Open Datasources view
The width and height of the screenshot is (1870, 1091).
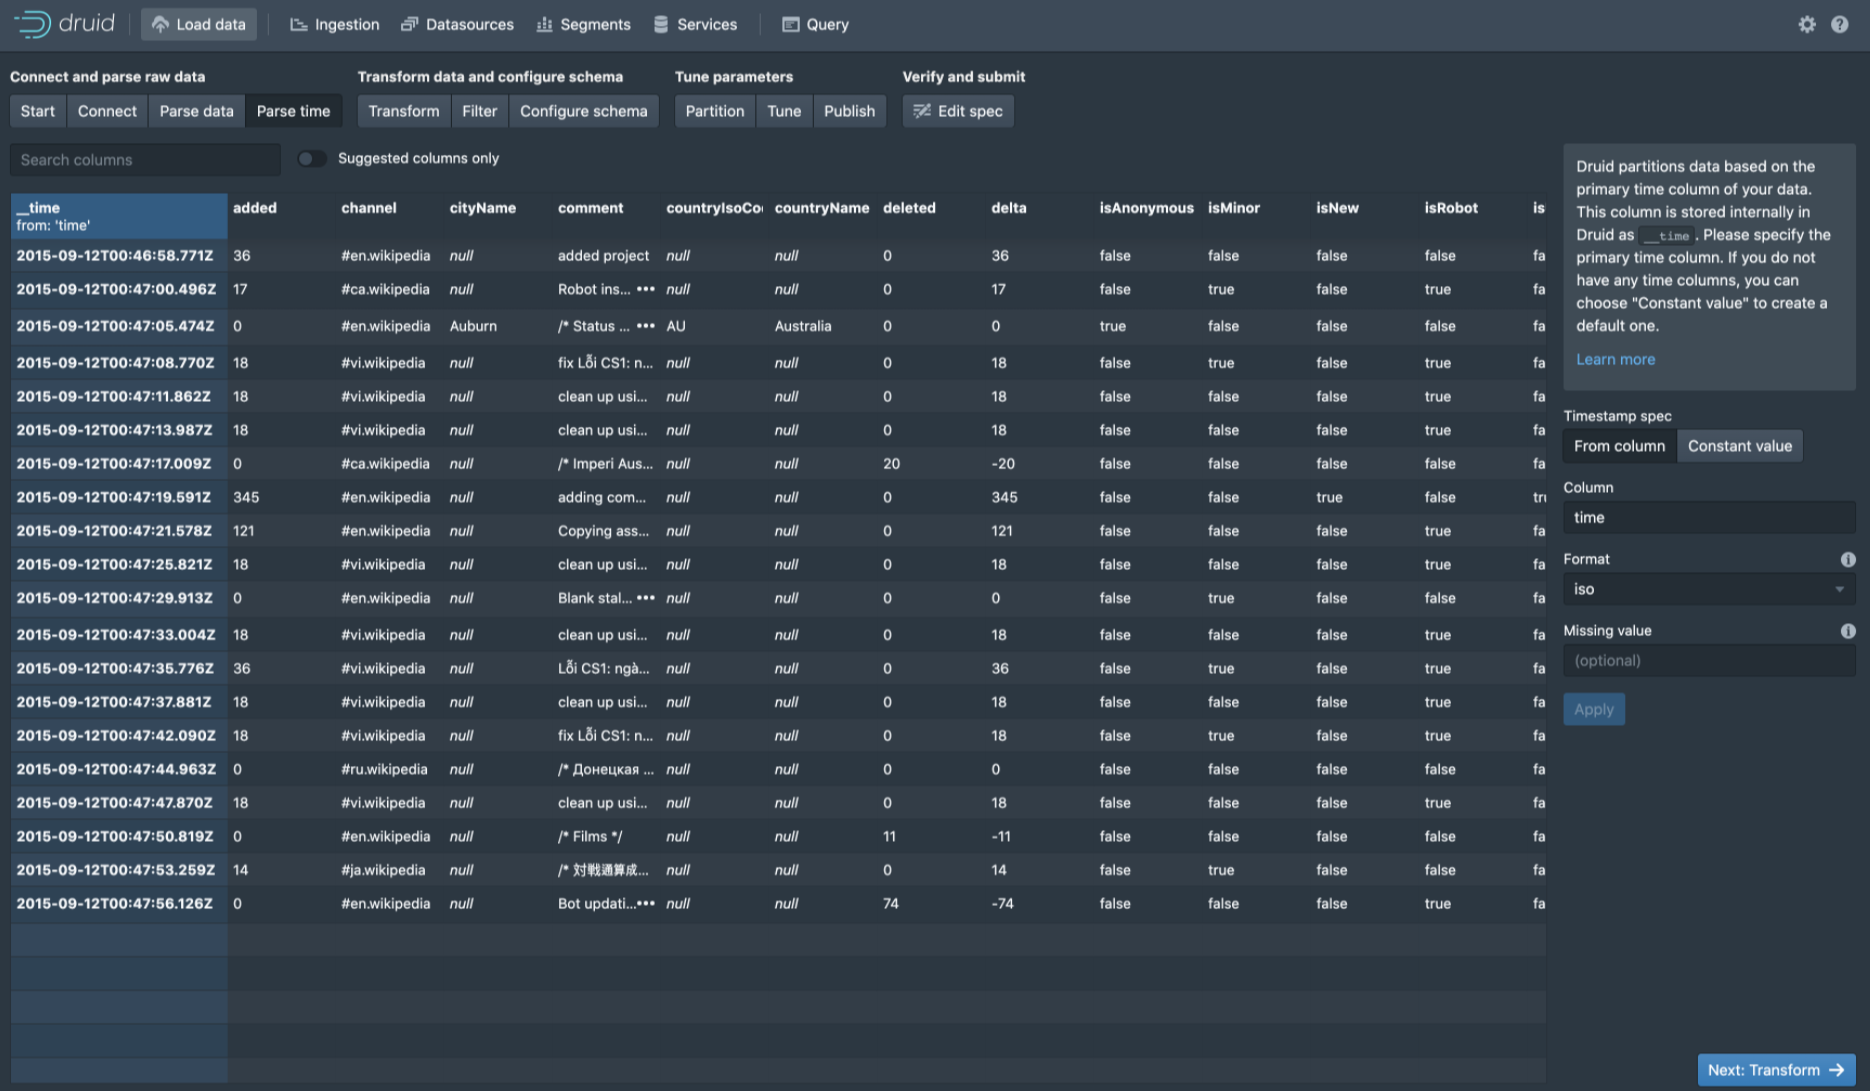457,24
